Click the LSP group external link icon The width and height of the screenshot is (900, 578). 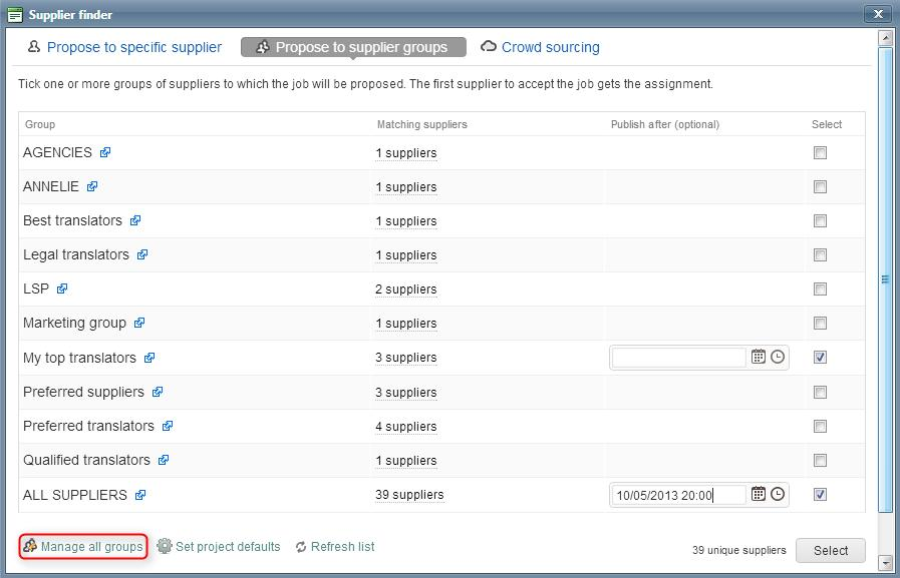(62, 289)
